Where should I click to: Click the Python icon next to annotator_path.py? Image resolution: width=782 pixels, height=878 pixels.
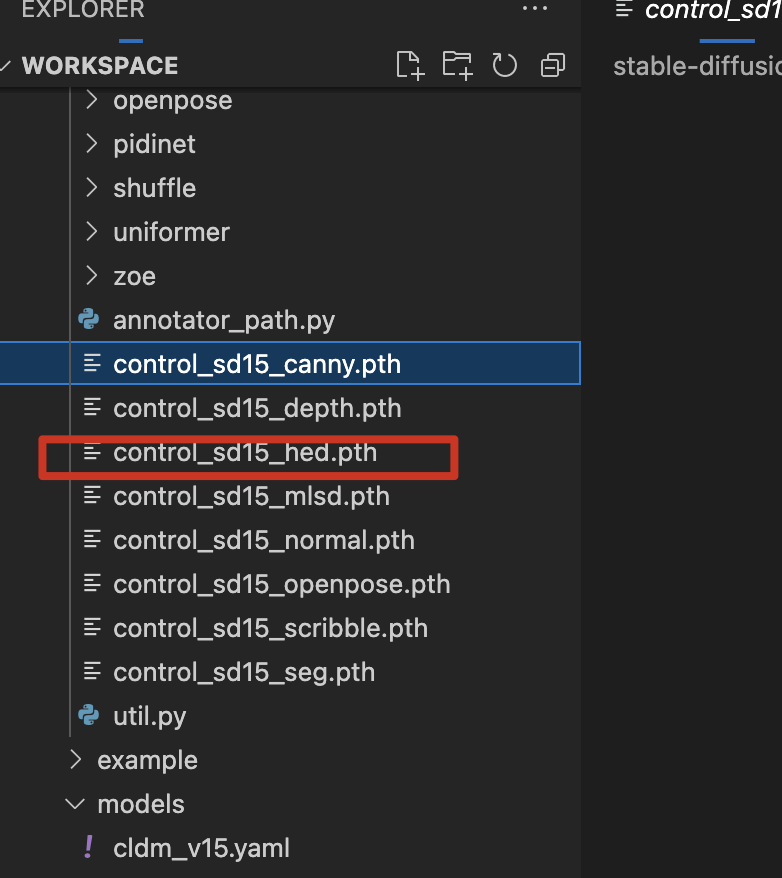coord(89,320)
